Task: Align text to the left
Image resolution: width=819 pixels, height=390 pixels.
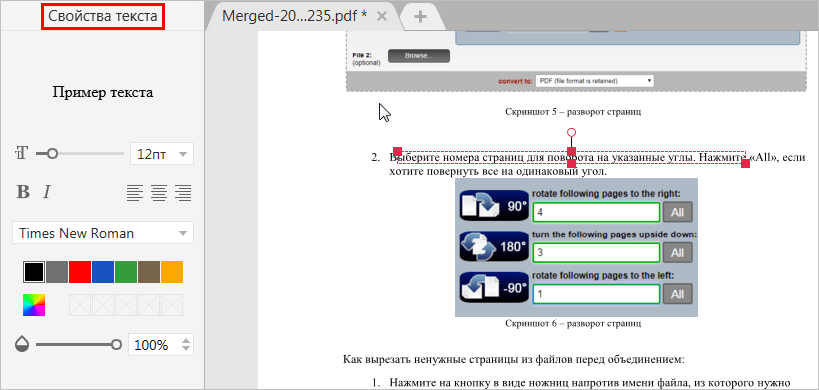Action: 135,193
